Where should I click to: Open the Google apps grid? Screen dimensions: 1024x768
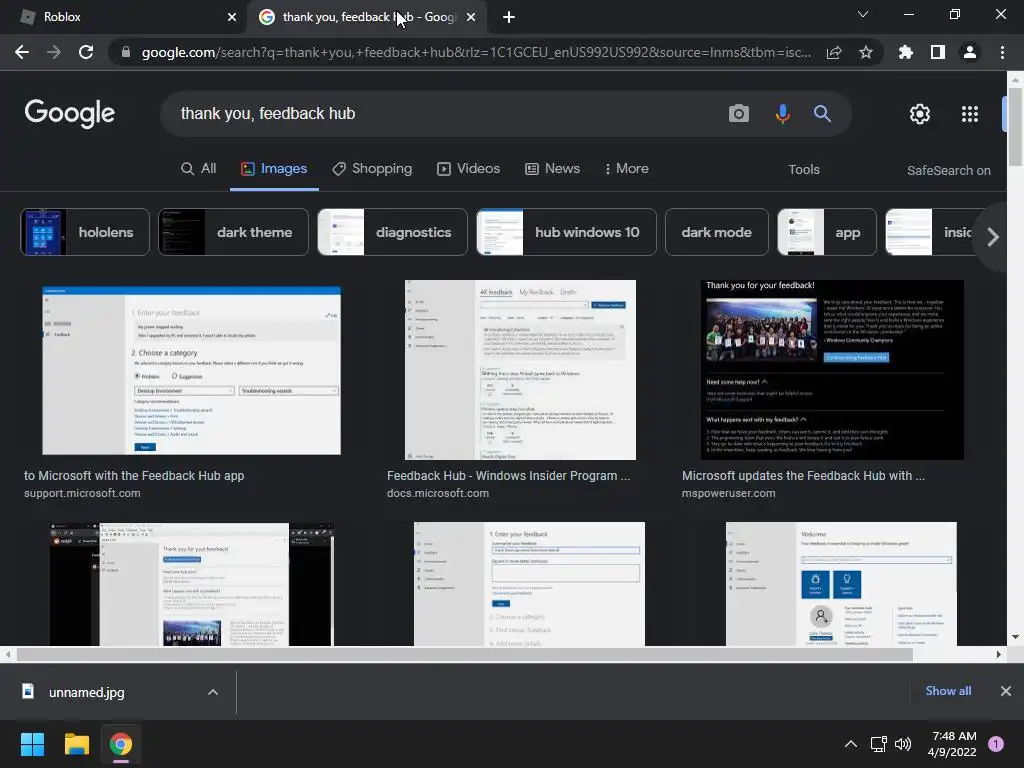970,114
